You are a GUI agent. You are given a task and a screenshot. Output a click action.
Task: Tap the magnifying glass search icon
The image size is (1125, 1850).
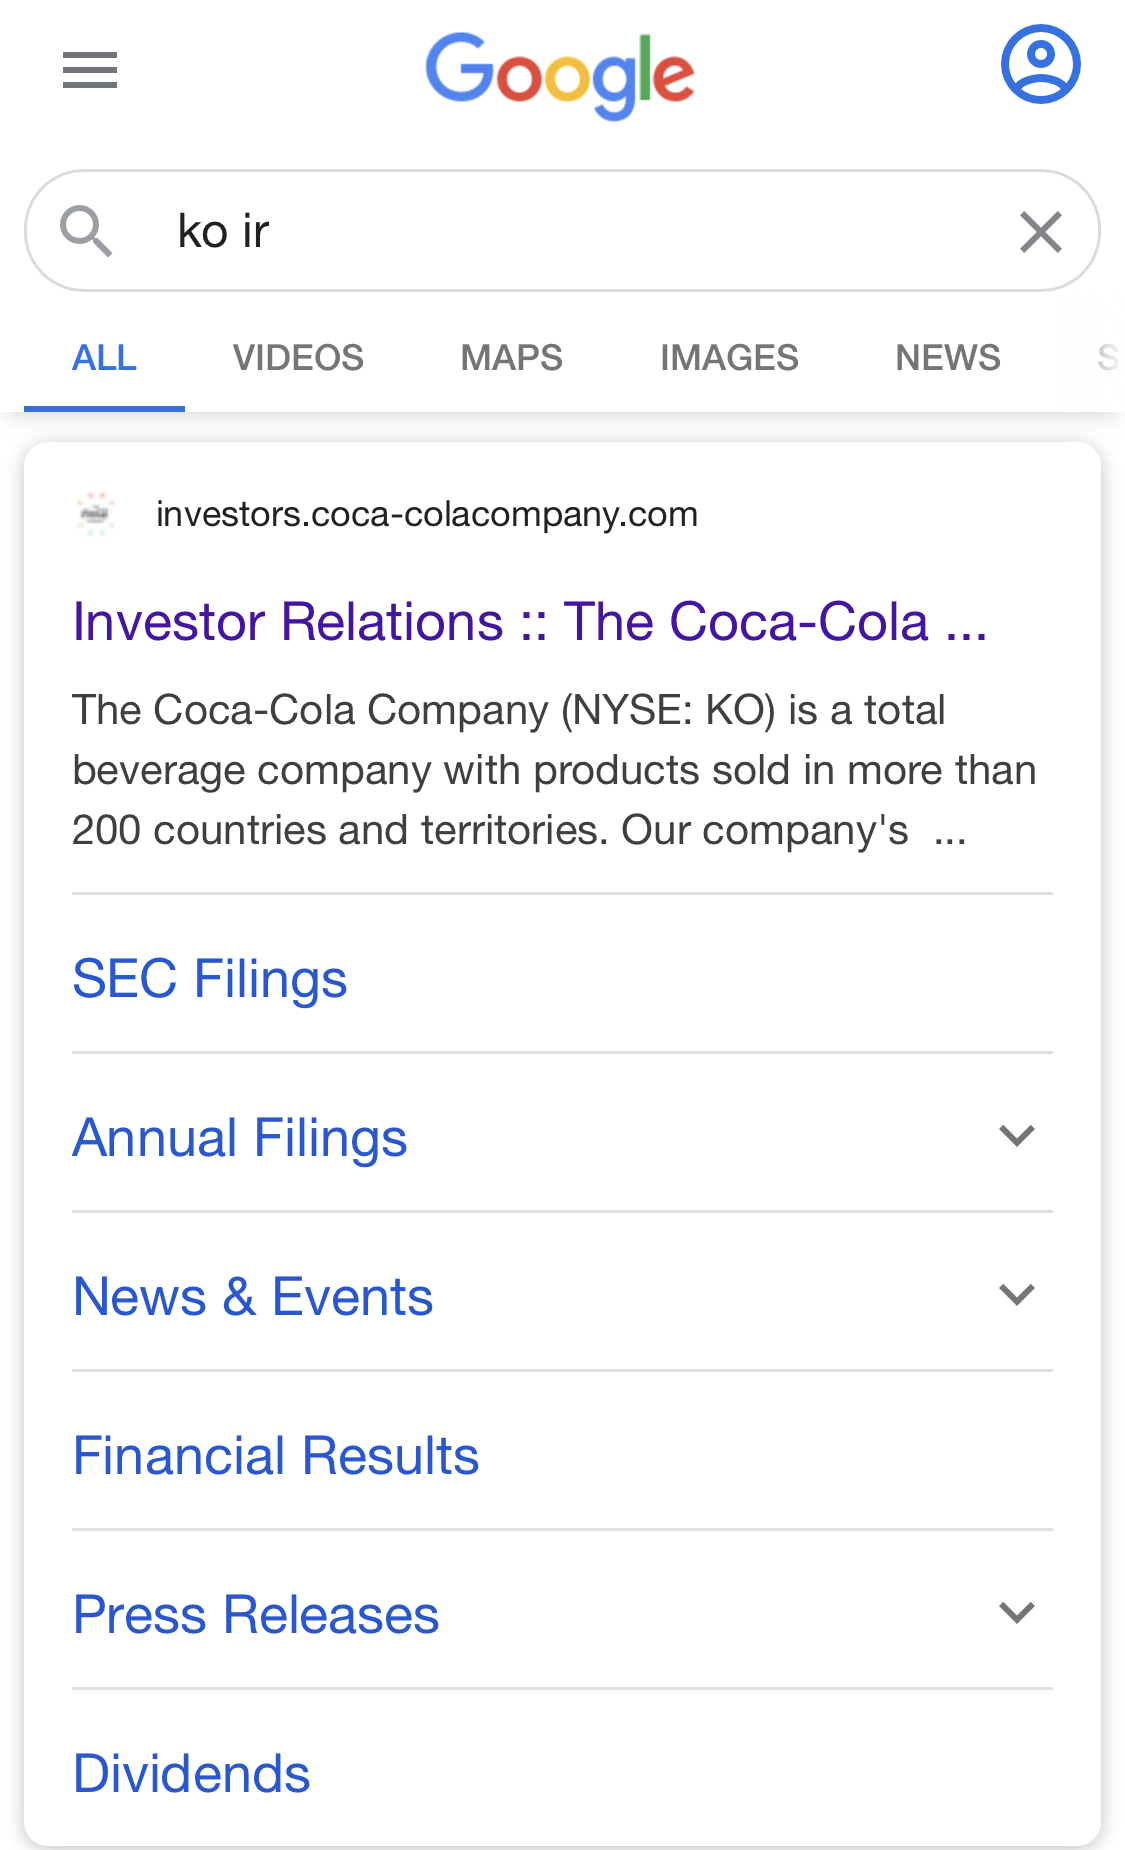coord(86,231)
